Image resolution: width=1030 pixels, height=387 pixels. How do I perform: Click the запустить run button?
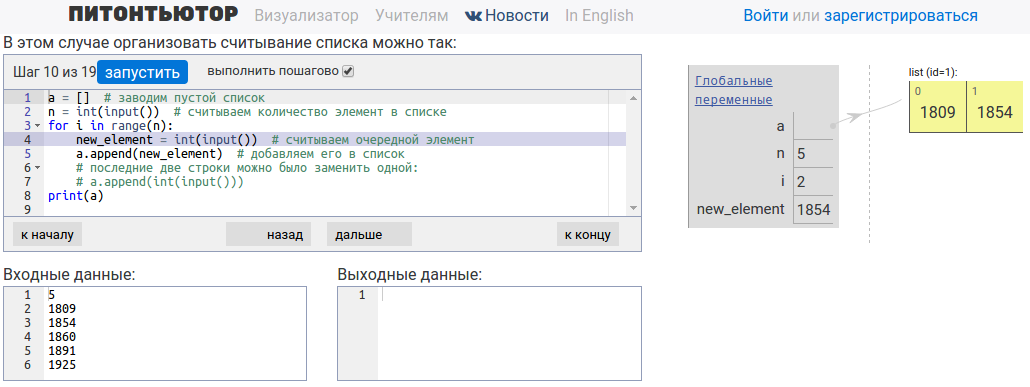pos(143,72)
